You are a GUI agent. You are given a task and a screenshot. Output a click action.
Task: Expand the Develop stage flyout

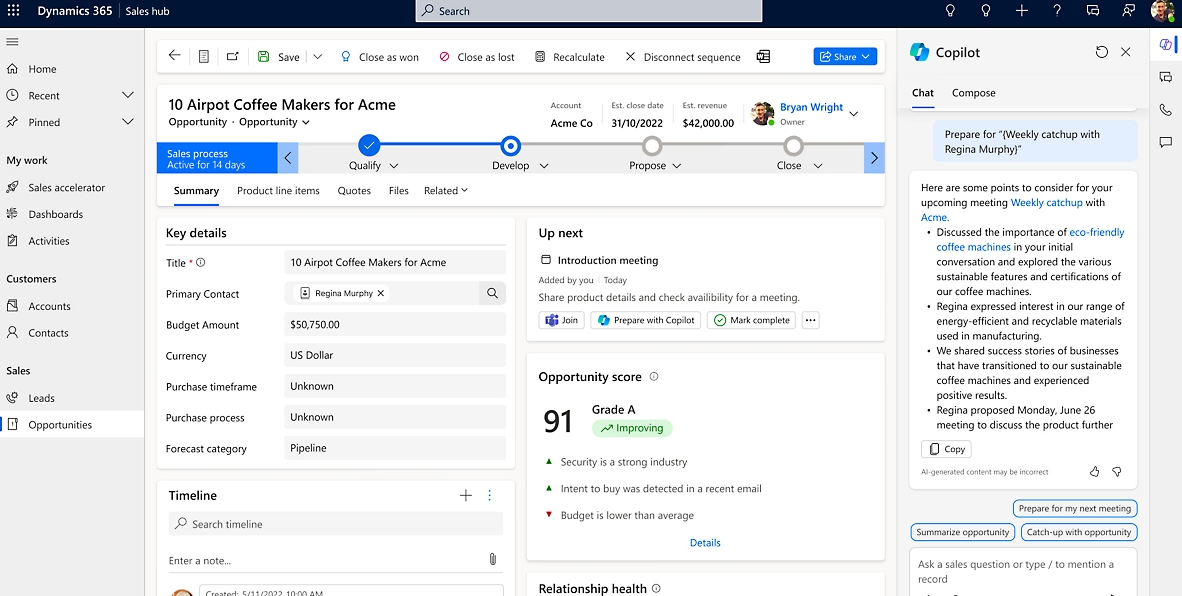pyautogui.click(x=544, y=166)
